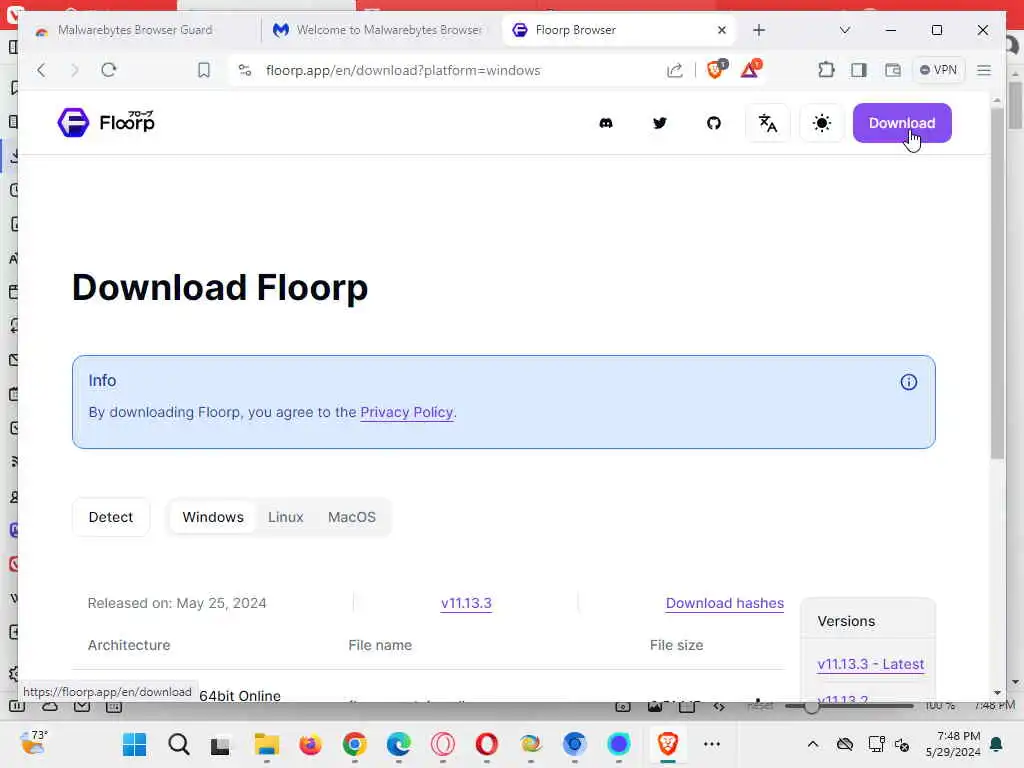Click the share page icon in address bar

click(x=675, y=70)
